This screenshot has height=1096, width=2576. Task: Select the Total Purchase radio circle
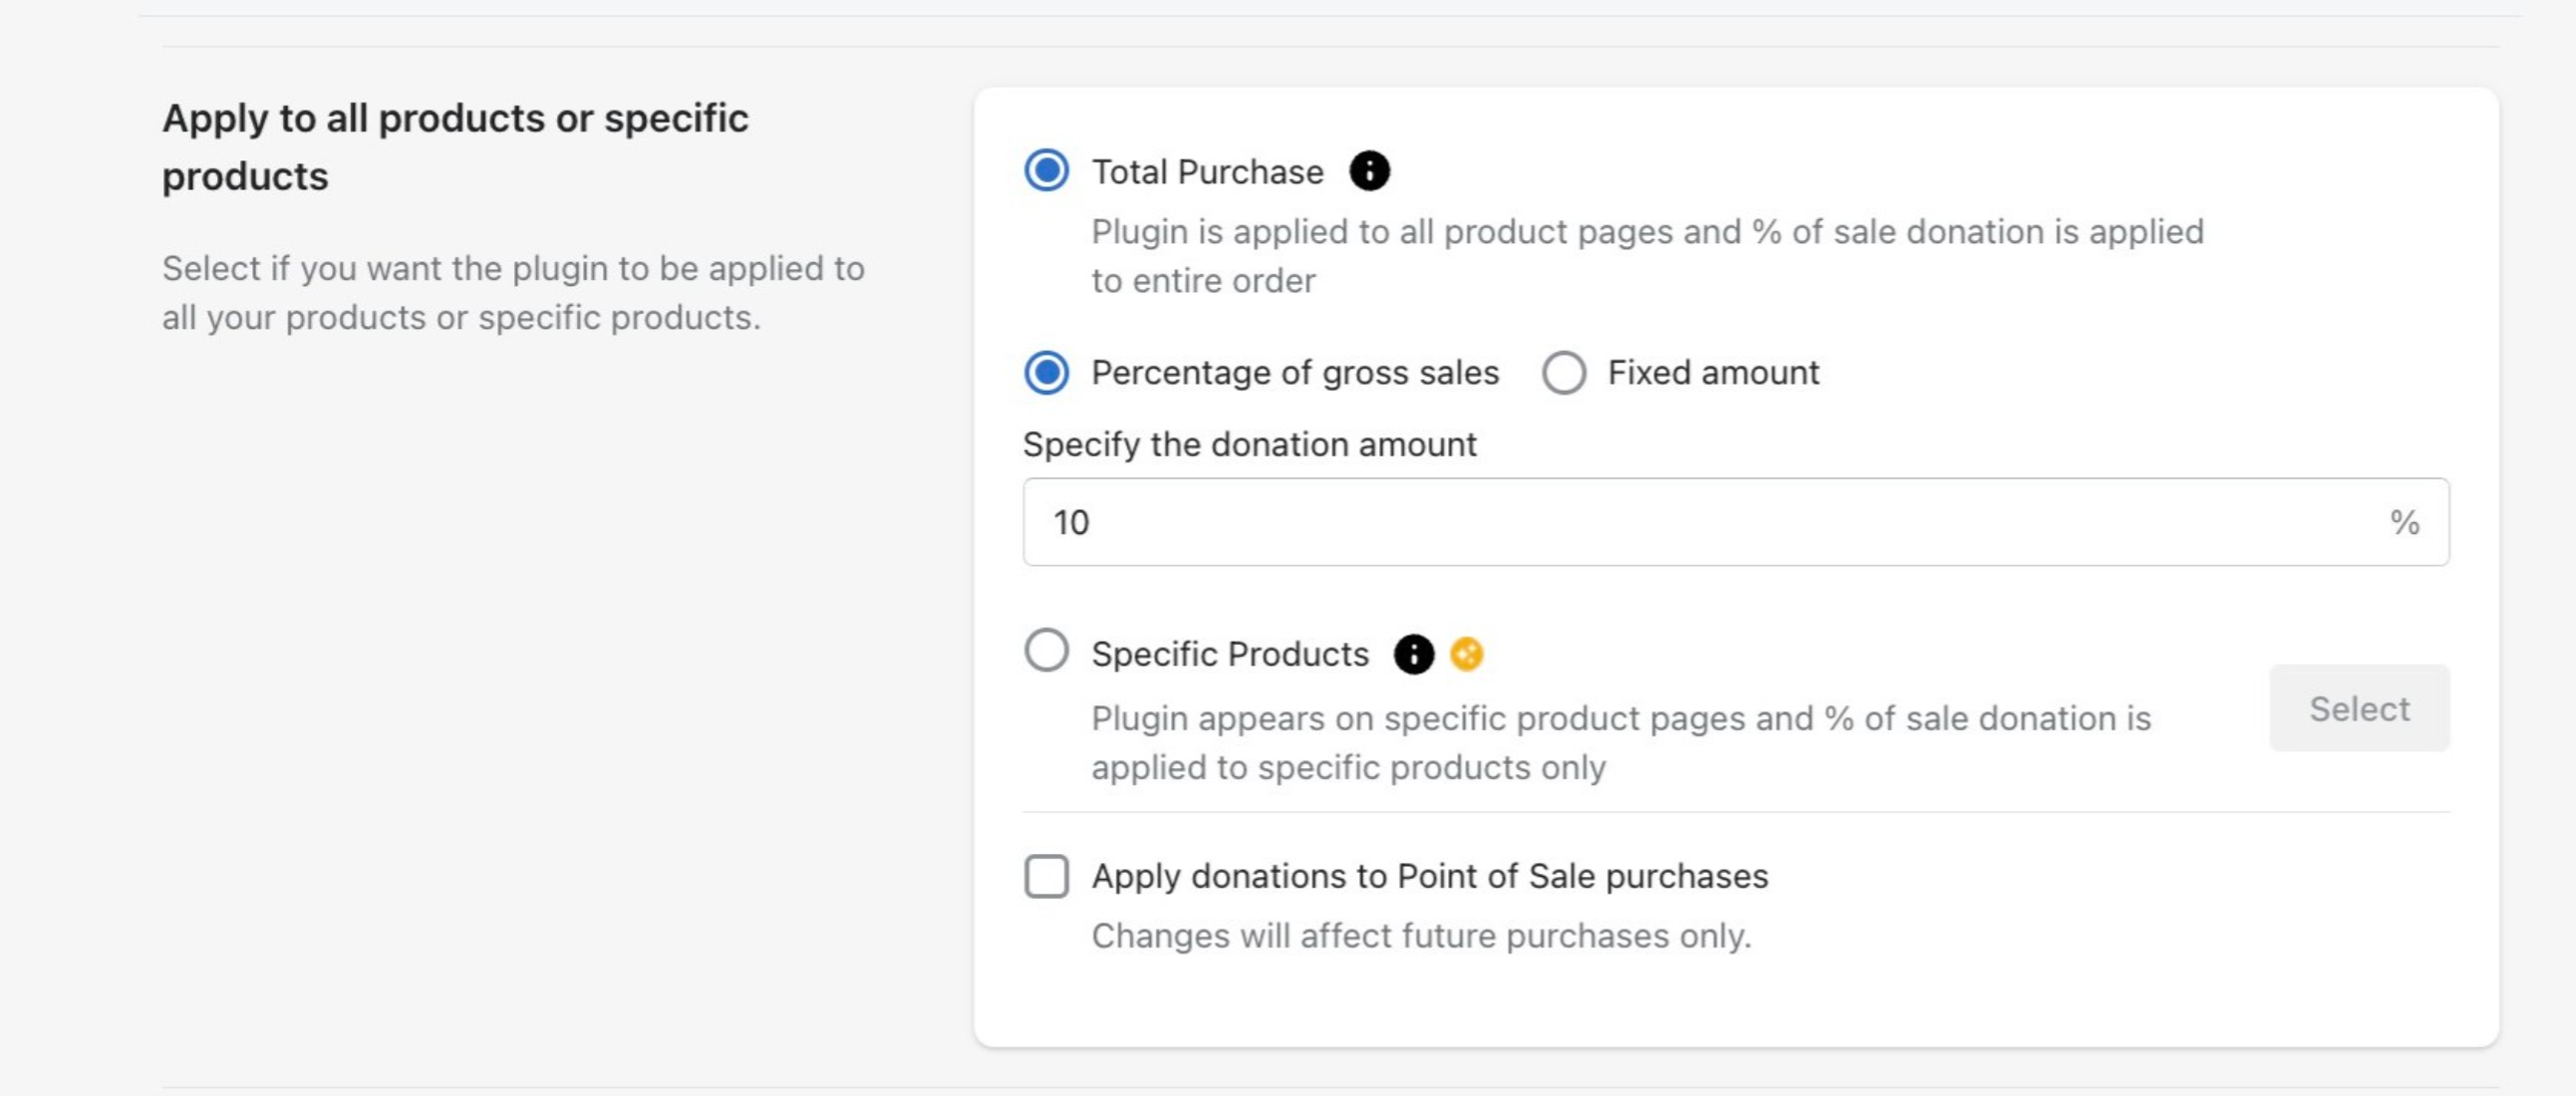pyautogui.click(x=1046, y=170)
